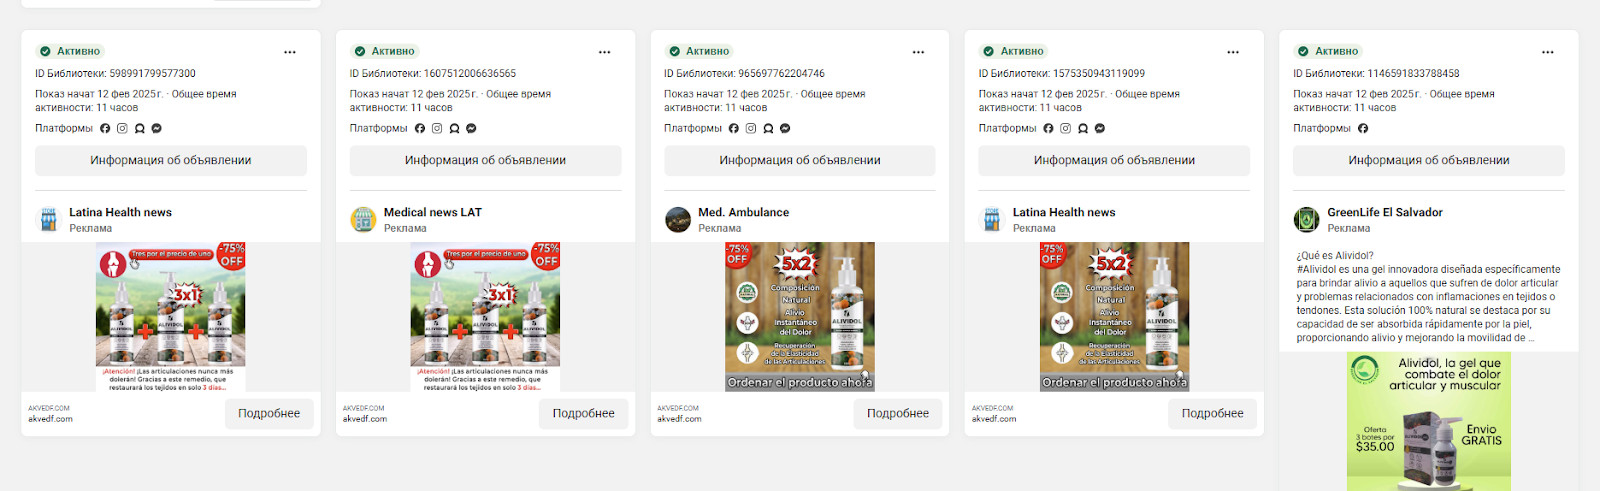Click Messenger platform icon on ad 598991799577300
Viewport: 1600px width, 491px height.
(x=157, y=128)
